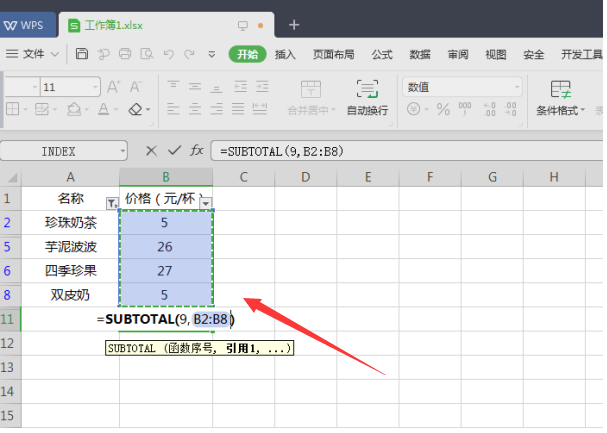Cancel formula entry with X button
This screenshot has height=433, width=607.
[x=151, y=151]
